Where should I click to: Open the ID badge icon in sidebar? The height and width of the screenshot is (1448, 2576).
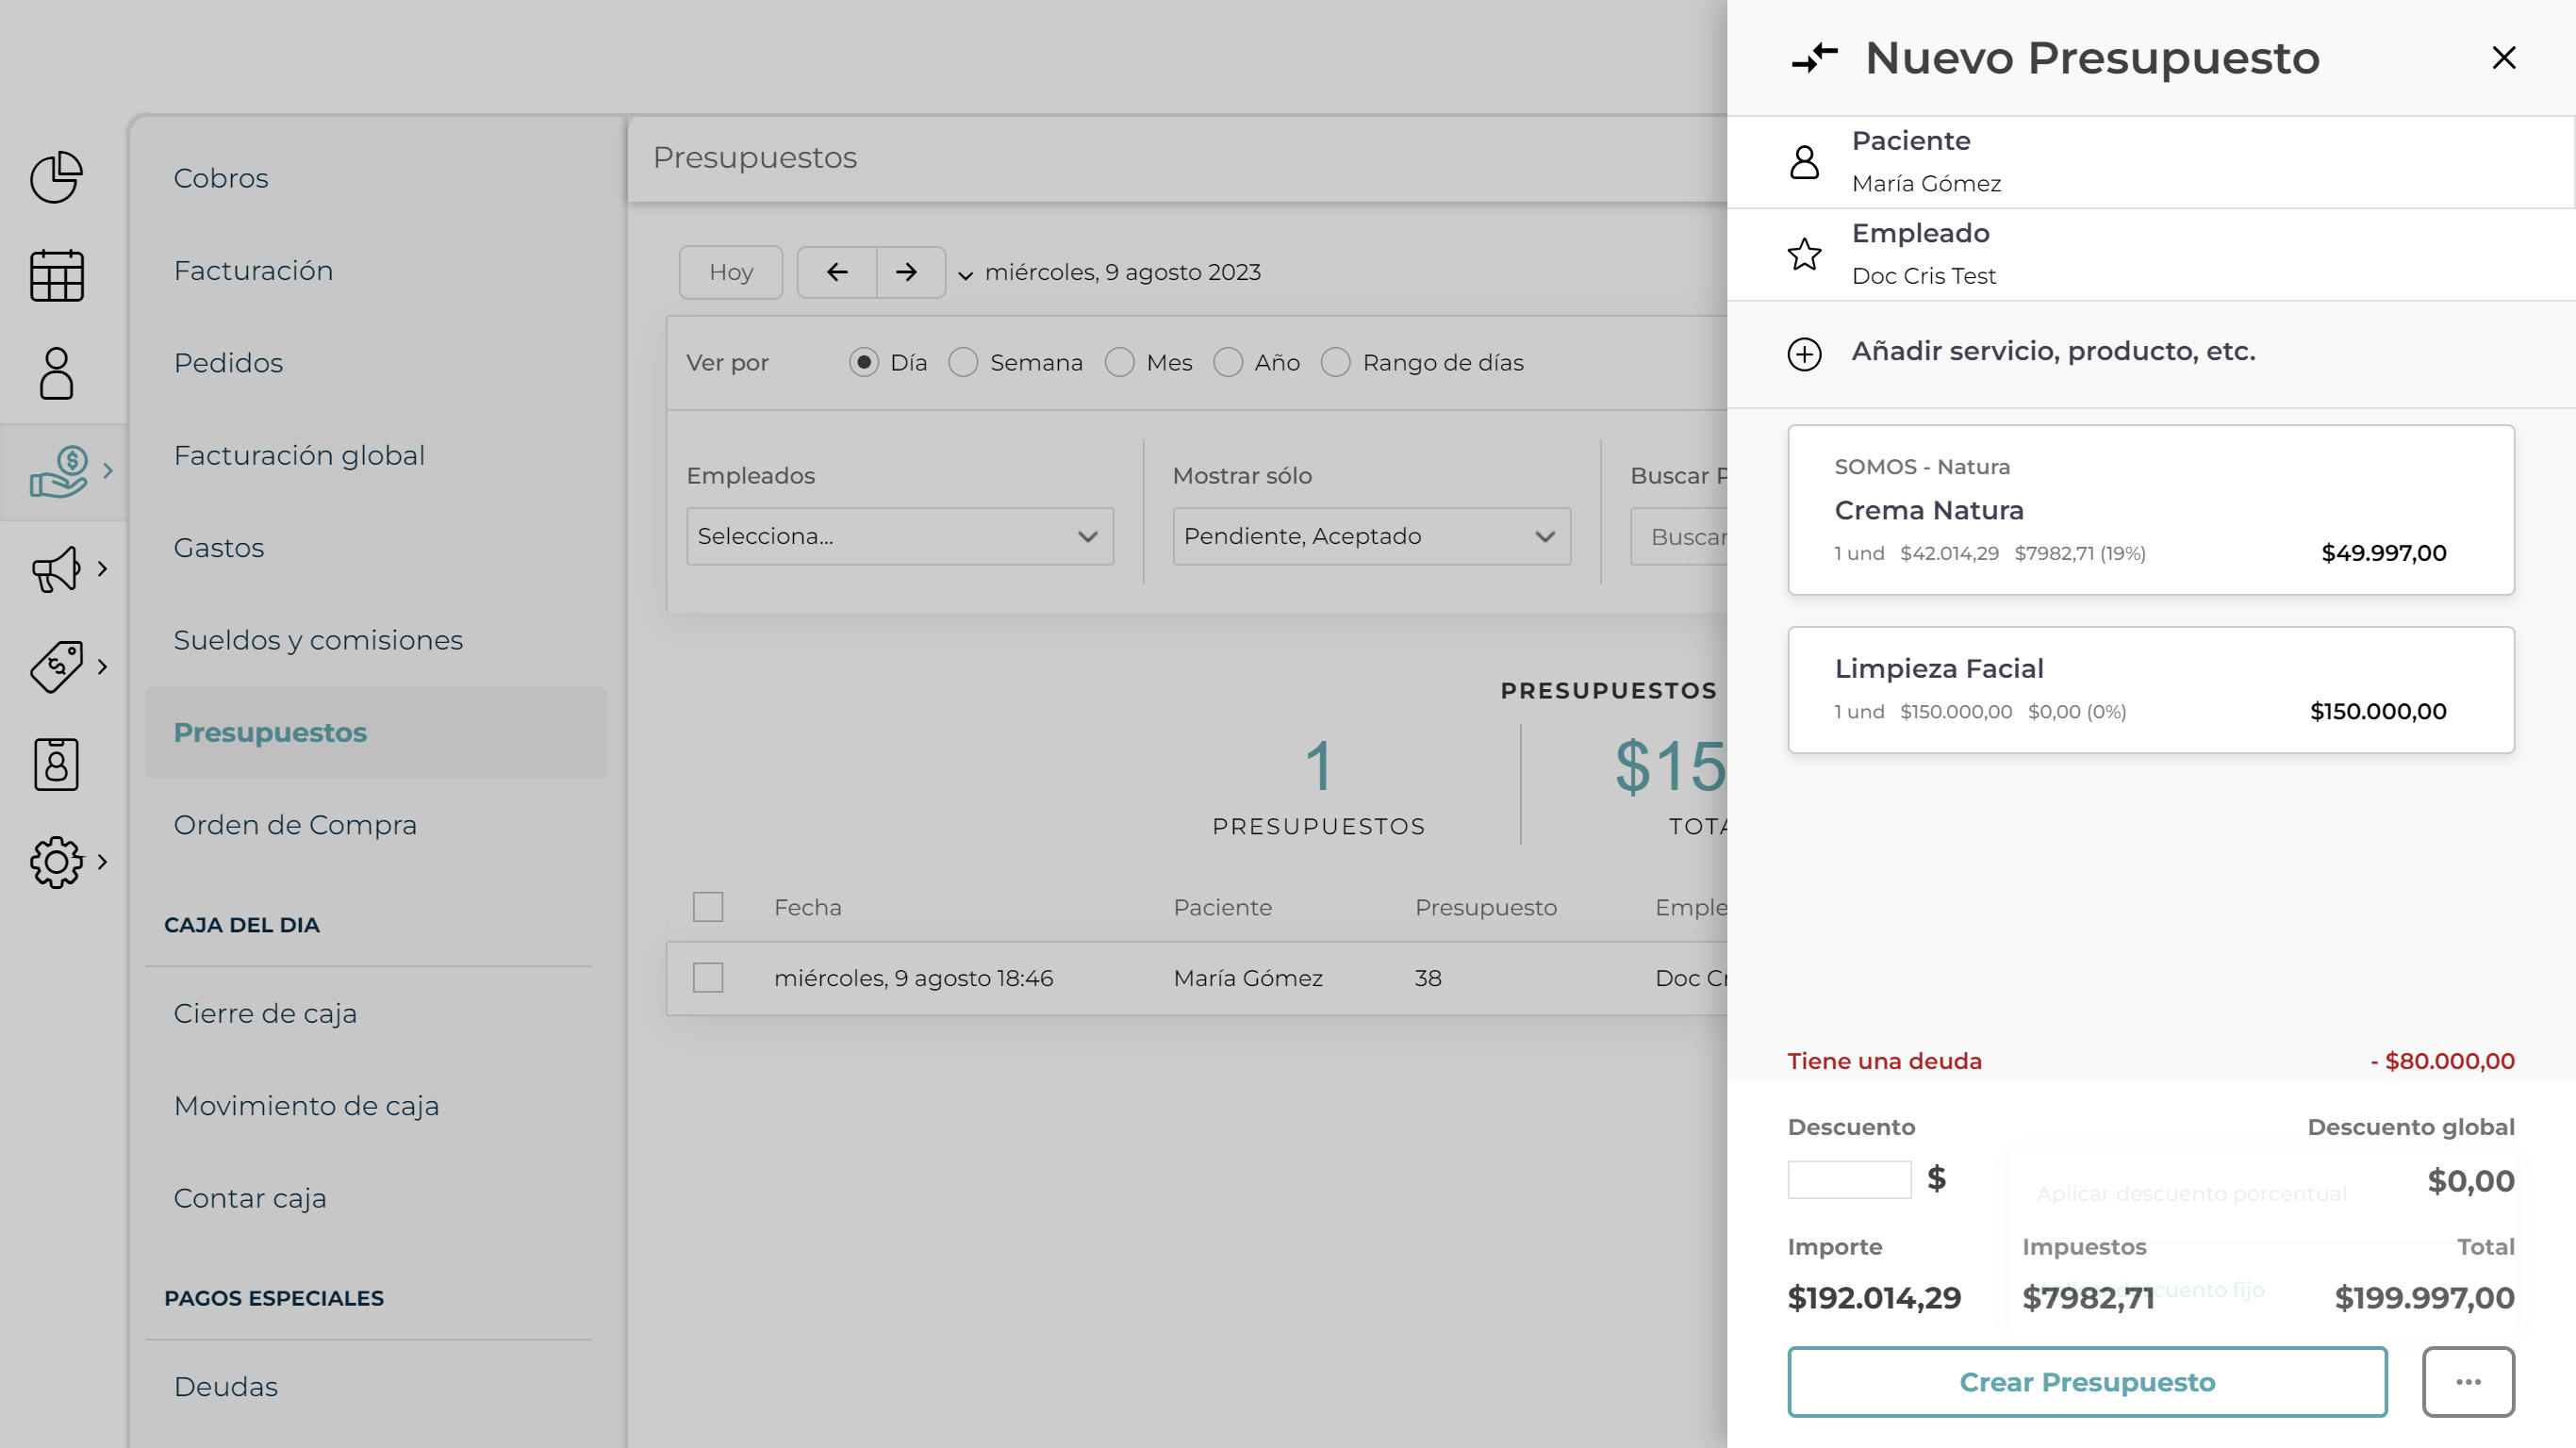56,765
